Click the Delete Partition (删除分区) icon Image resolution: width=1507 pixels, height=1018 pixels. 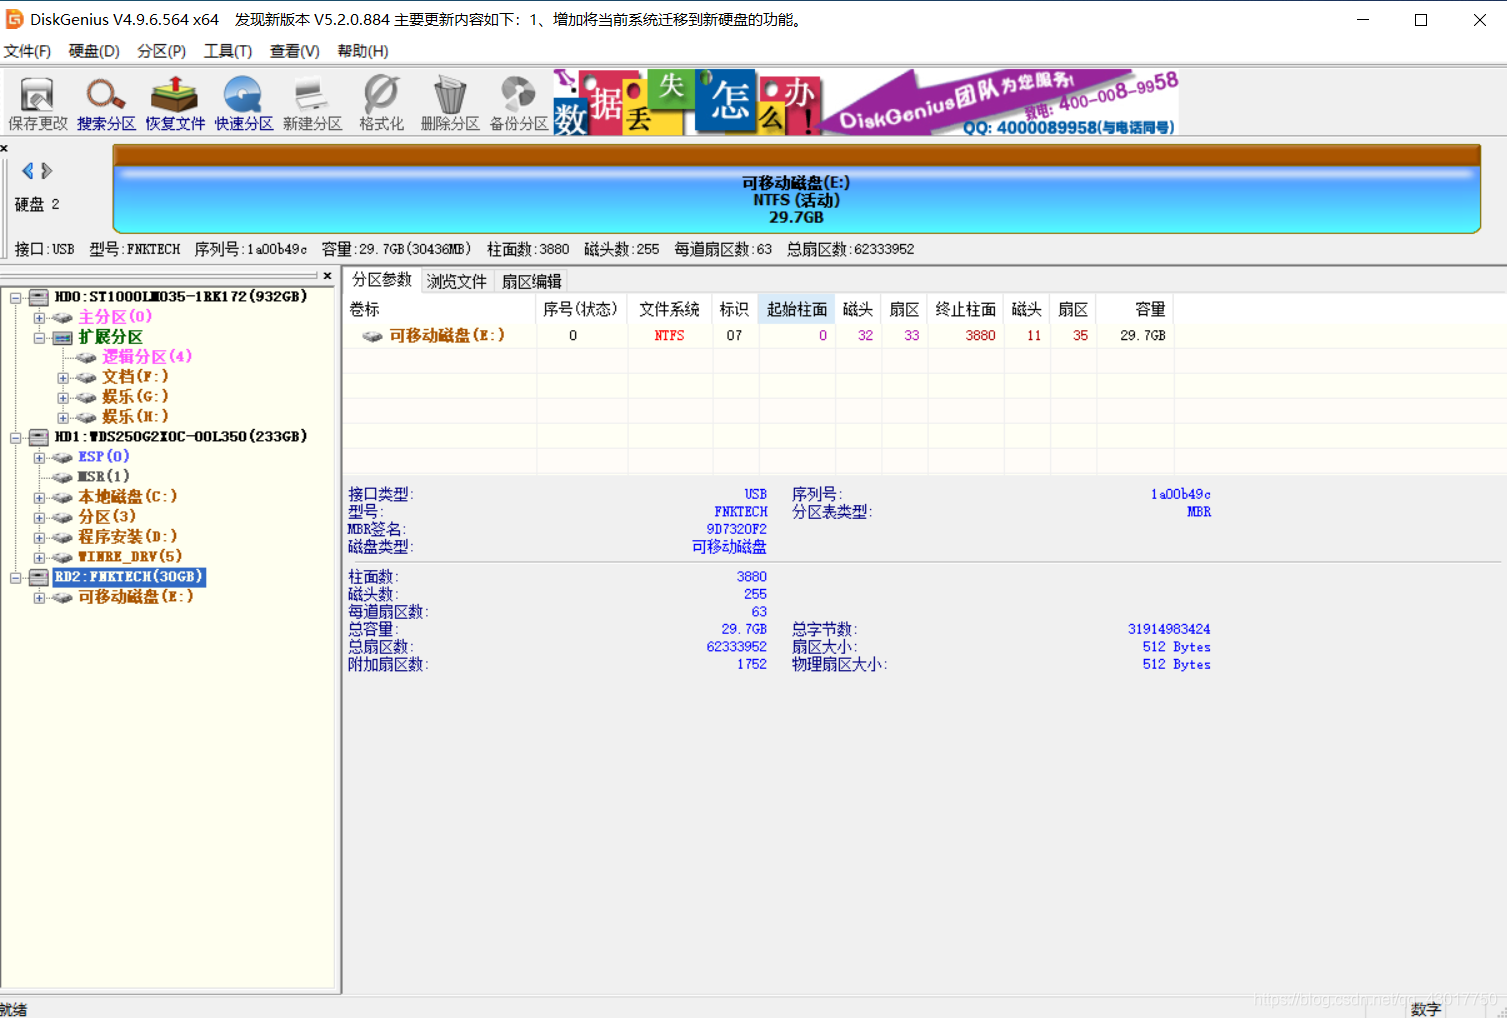450,103
